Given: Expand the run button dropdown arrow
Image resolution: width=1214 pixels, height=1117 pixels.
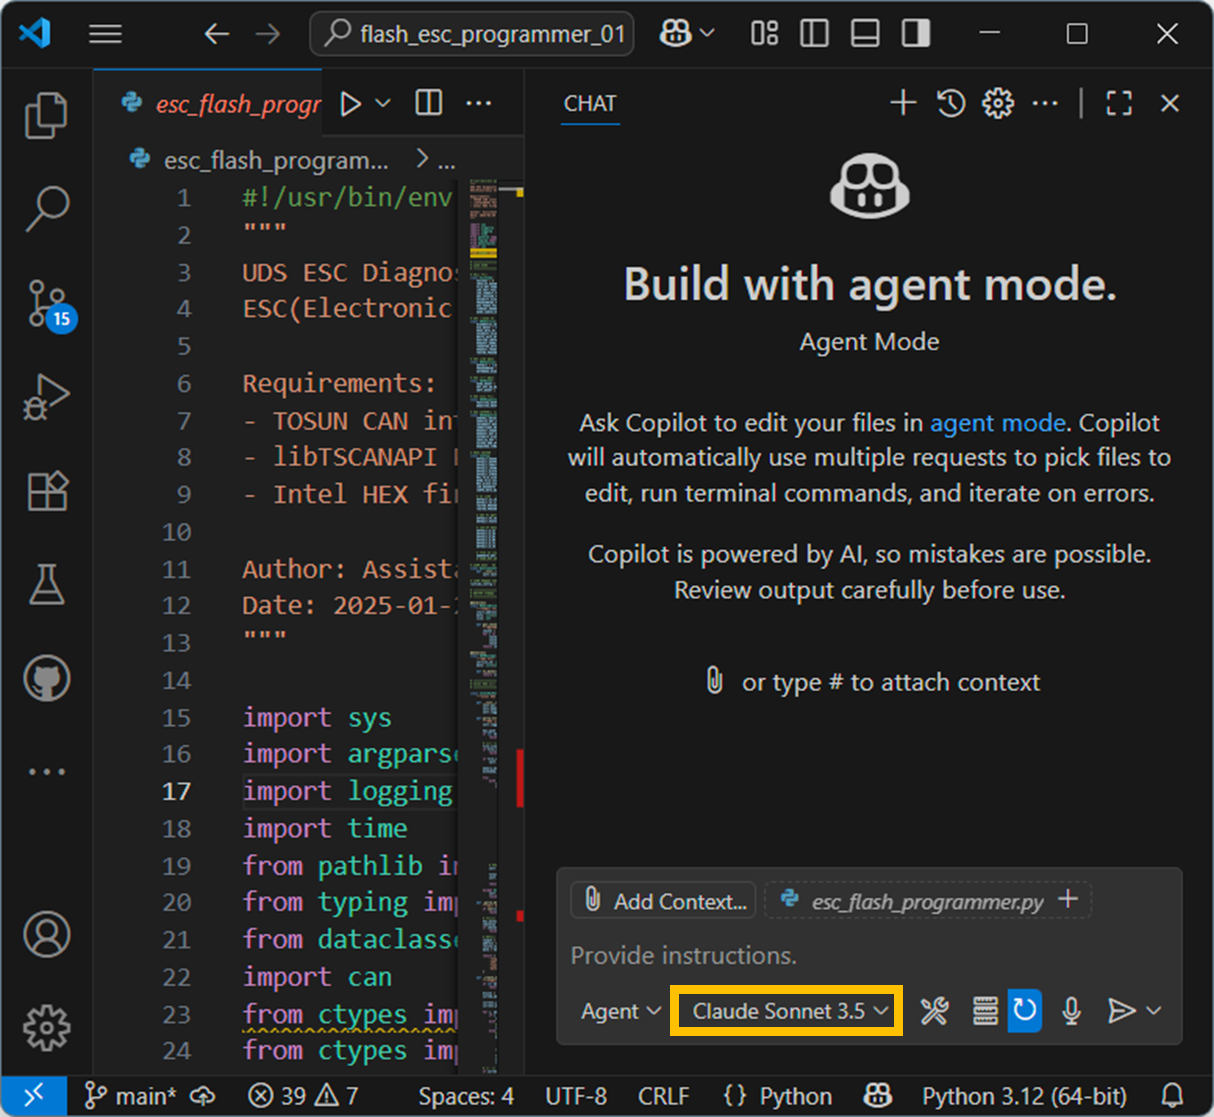Looking at the screenshot, I should (383, 104).
